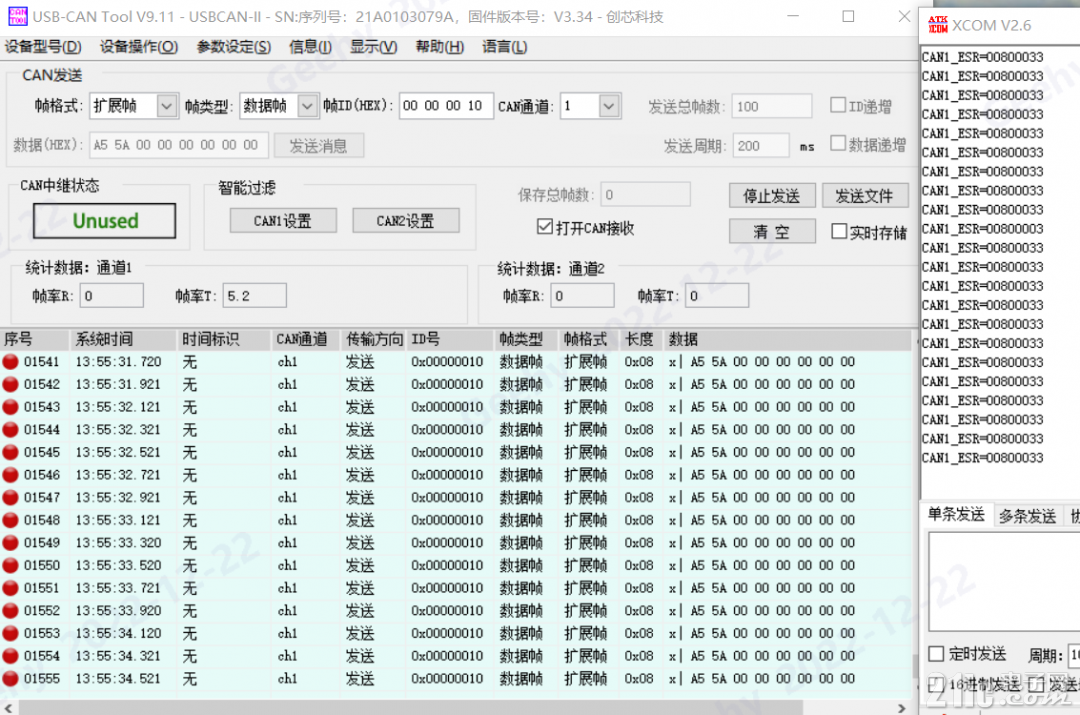
Task: Enable the ID递增 checkbox
Action: point(838,105)
